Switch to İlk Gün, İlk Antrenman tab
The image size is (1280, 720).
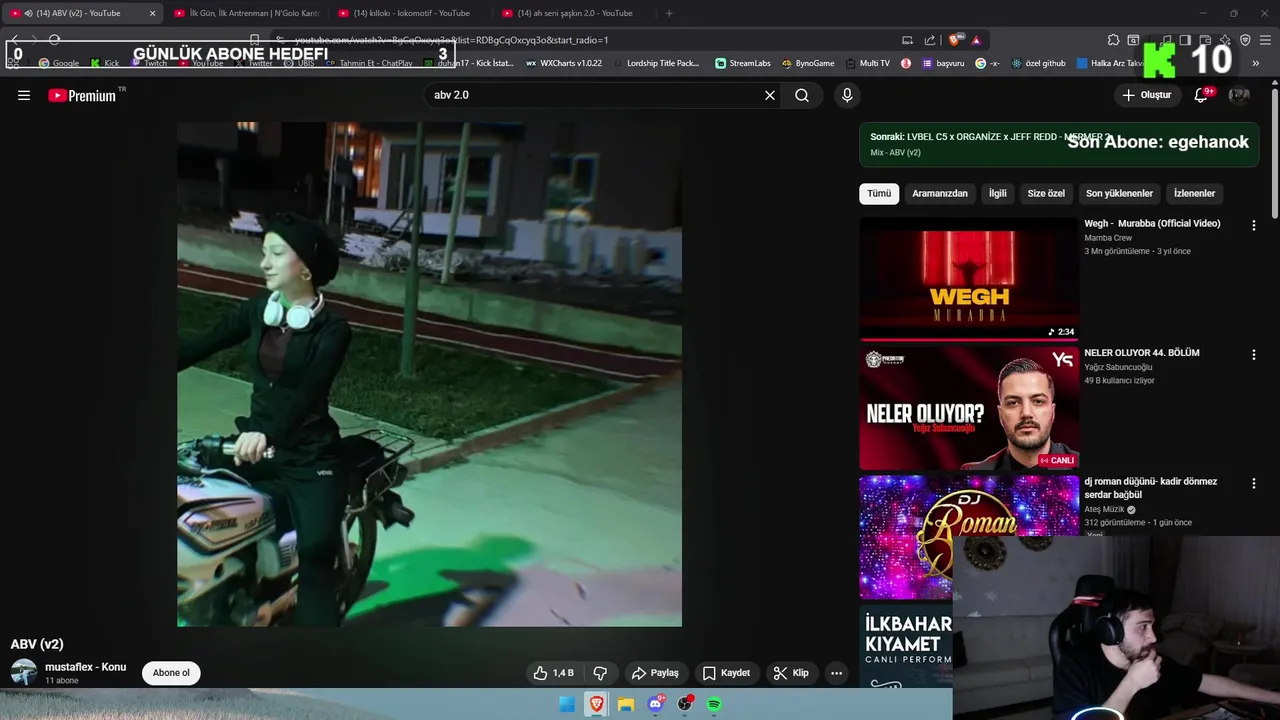246,13
